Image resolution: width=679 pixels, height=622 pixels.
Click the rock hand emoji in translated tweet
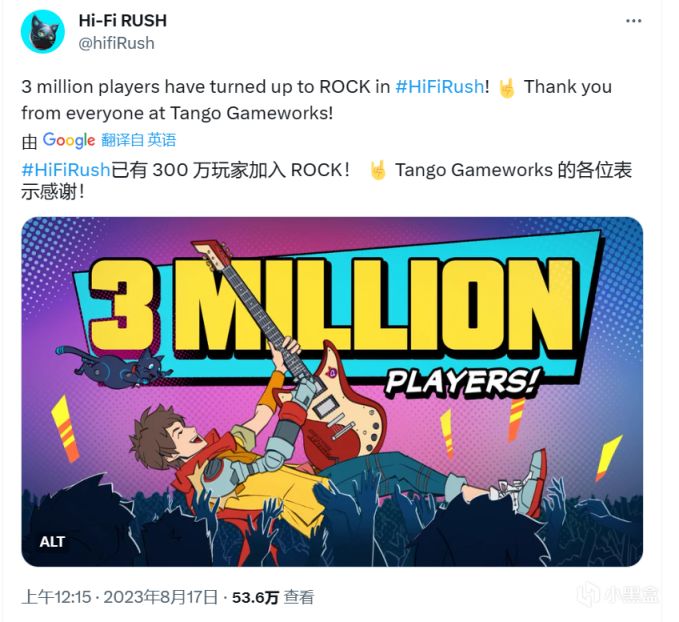(378, 170)
